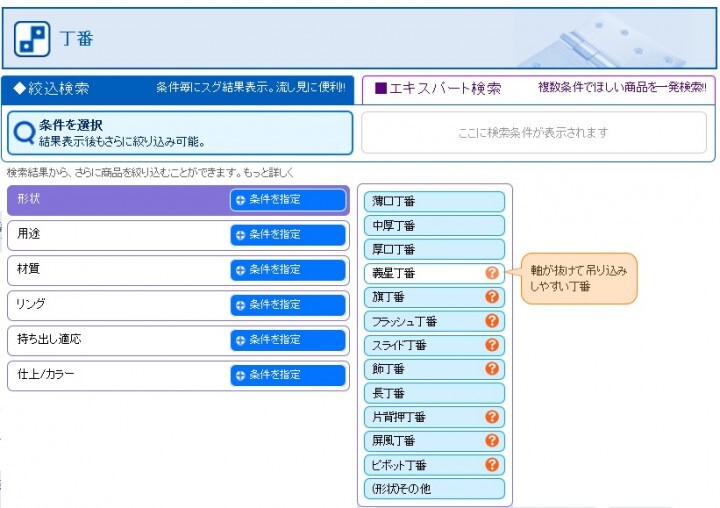Viewport: 720px width, 508px height.
Task: Click help icon next to ピボット丁番
Action: (492, 464)
